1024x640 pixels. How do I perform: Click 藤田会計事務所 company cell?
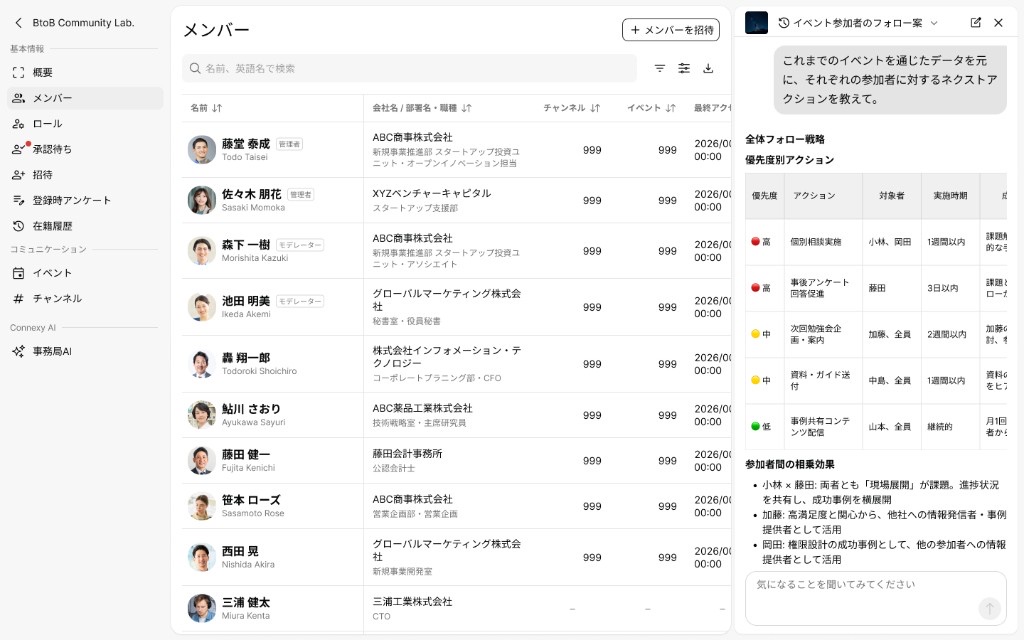point(407,453)
